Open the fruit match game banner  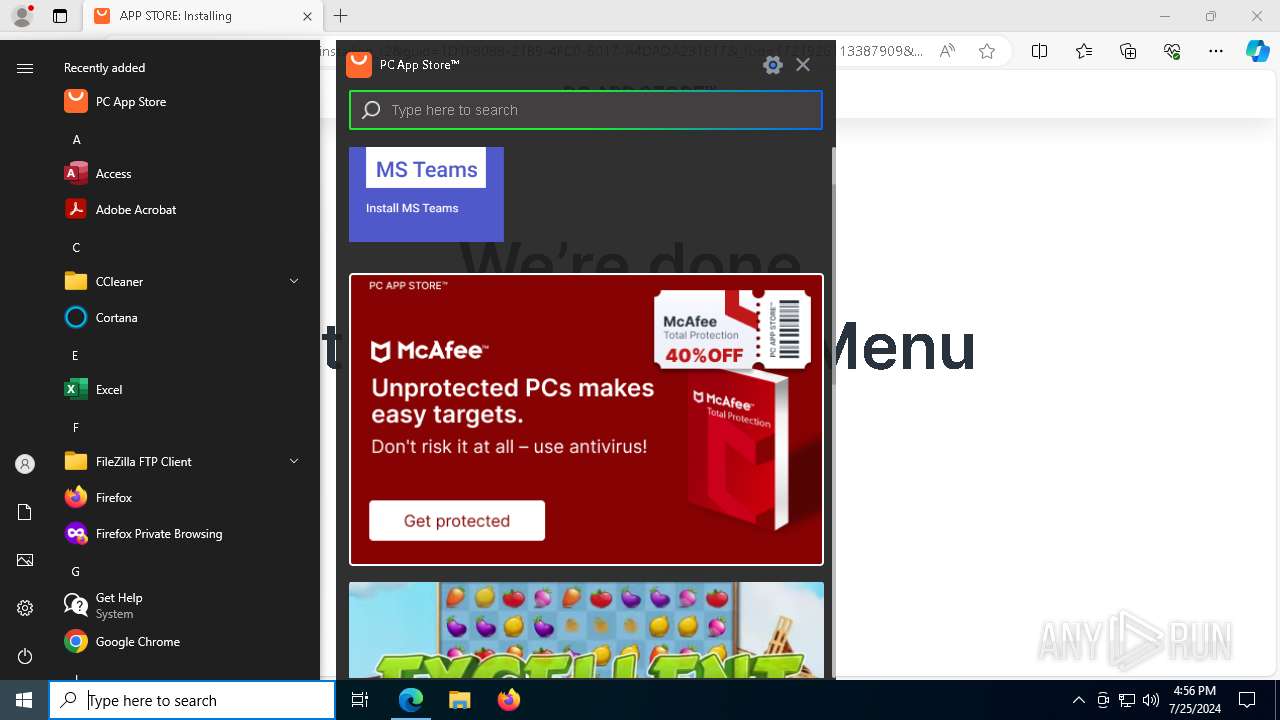click(586, 630)
